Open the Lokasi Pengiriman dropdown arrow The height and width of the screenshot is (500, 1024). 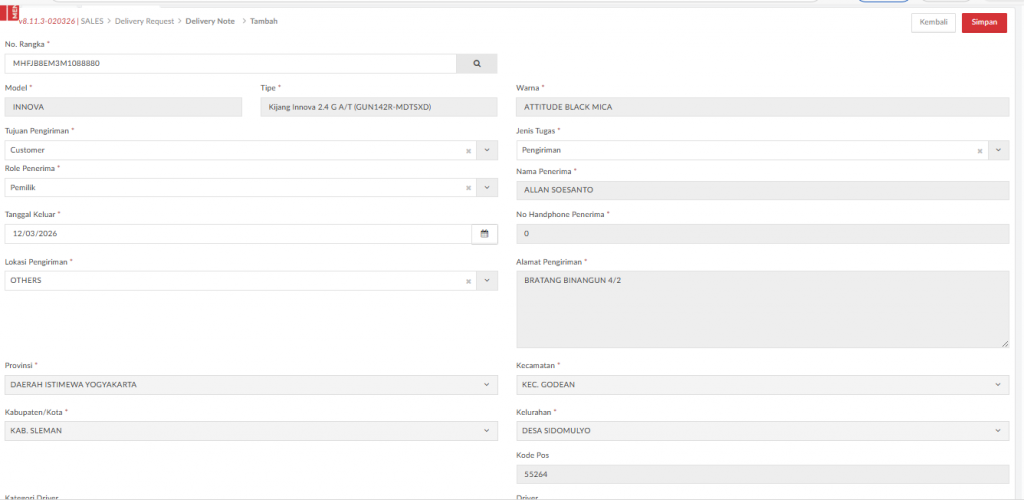tap(486, 281)
